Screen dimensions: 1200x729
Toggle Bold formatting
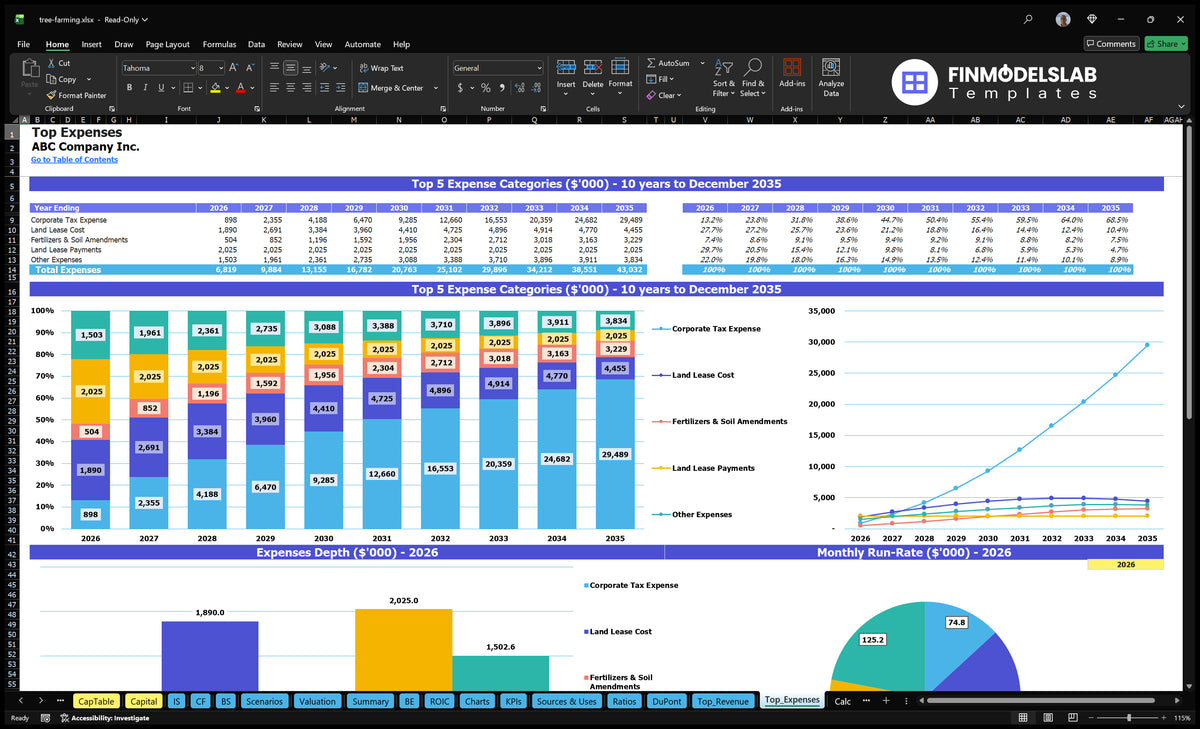coord(130,88)
